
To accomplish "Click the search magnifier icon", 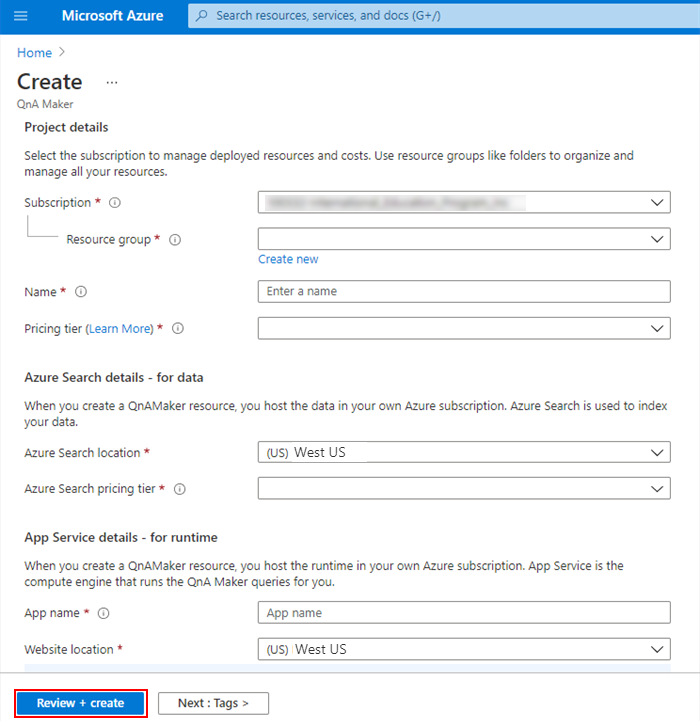I will click(201, 16).
